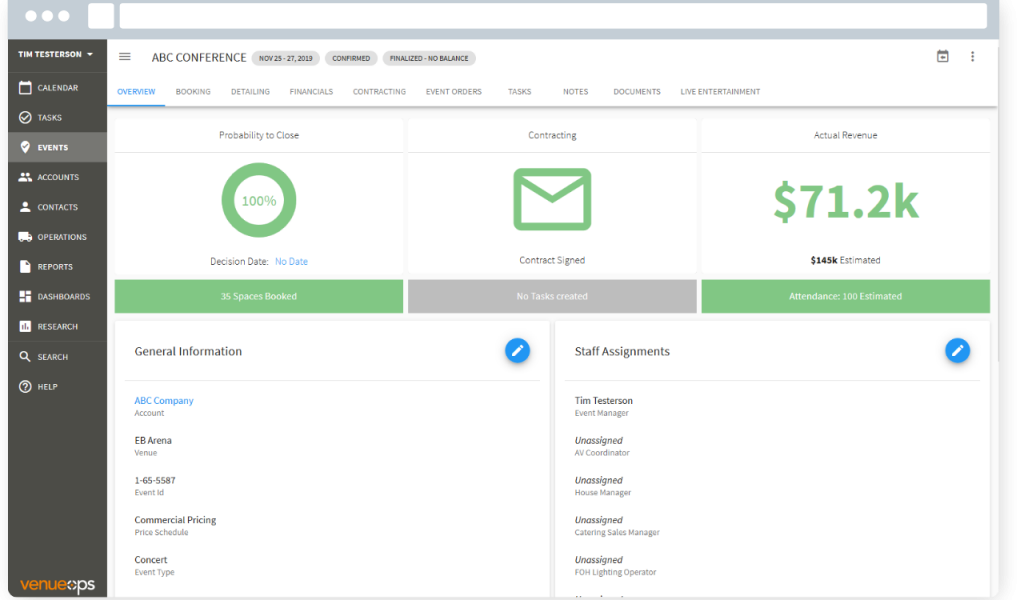Image resolution: width=1024 pixels, height=600 pixels.
Task: Open the Event Orders tab
Action: [x=453, y=92]
